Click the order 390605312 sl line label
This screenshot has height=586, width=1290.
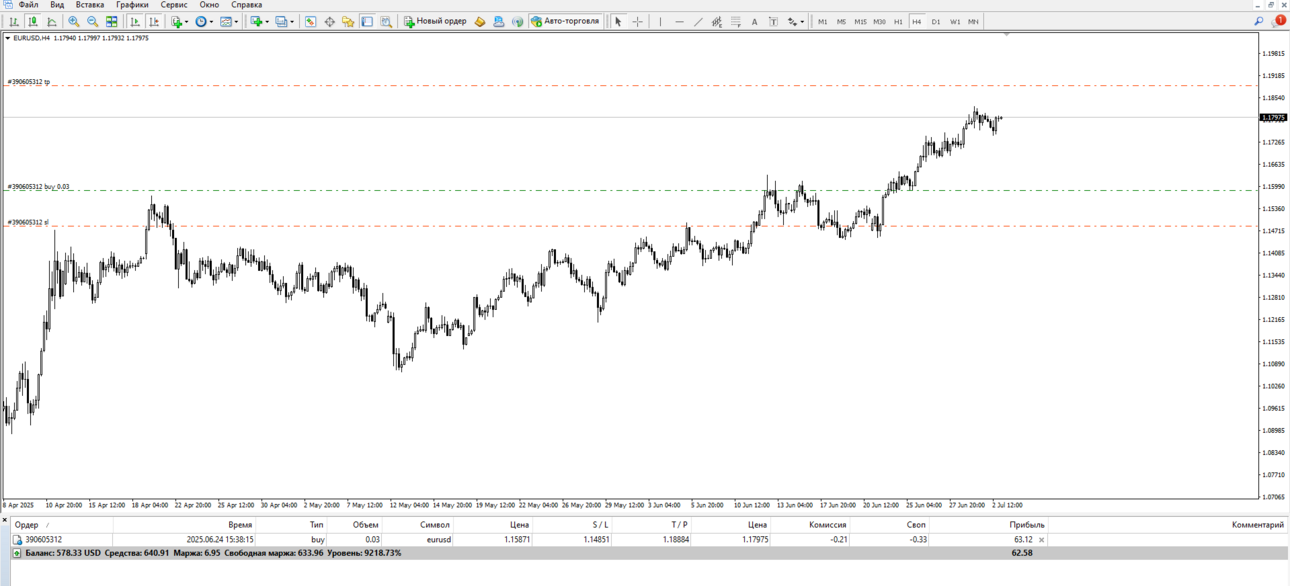pos(28,222)
